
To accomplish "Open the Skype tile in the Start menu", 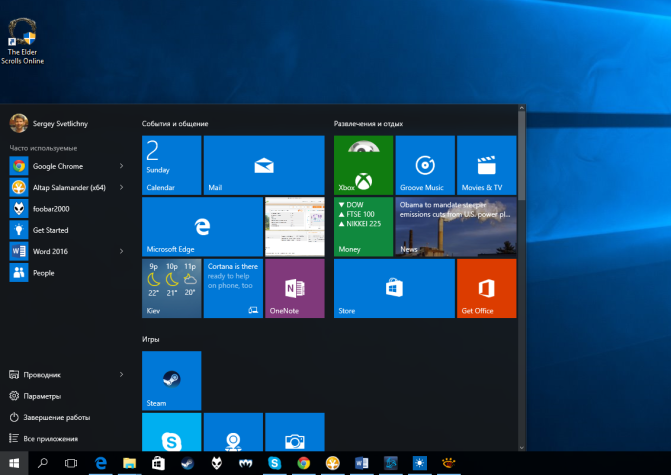I will click(172, 432).
